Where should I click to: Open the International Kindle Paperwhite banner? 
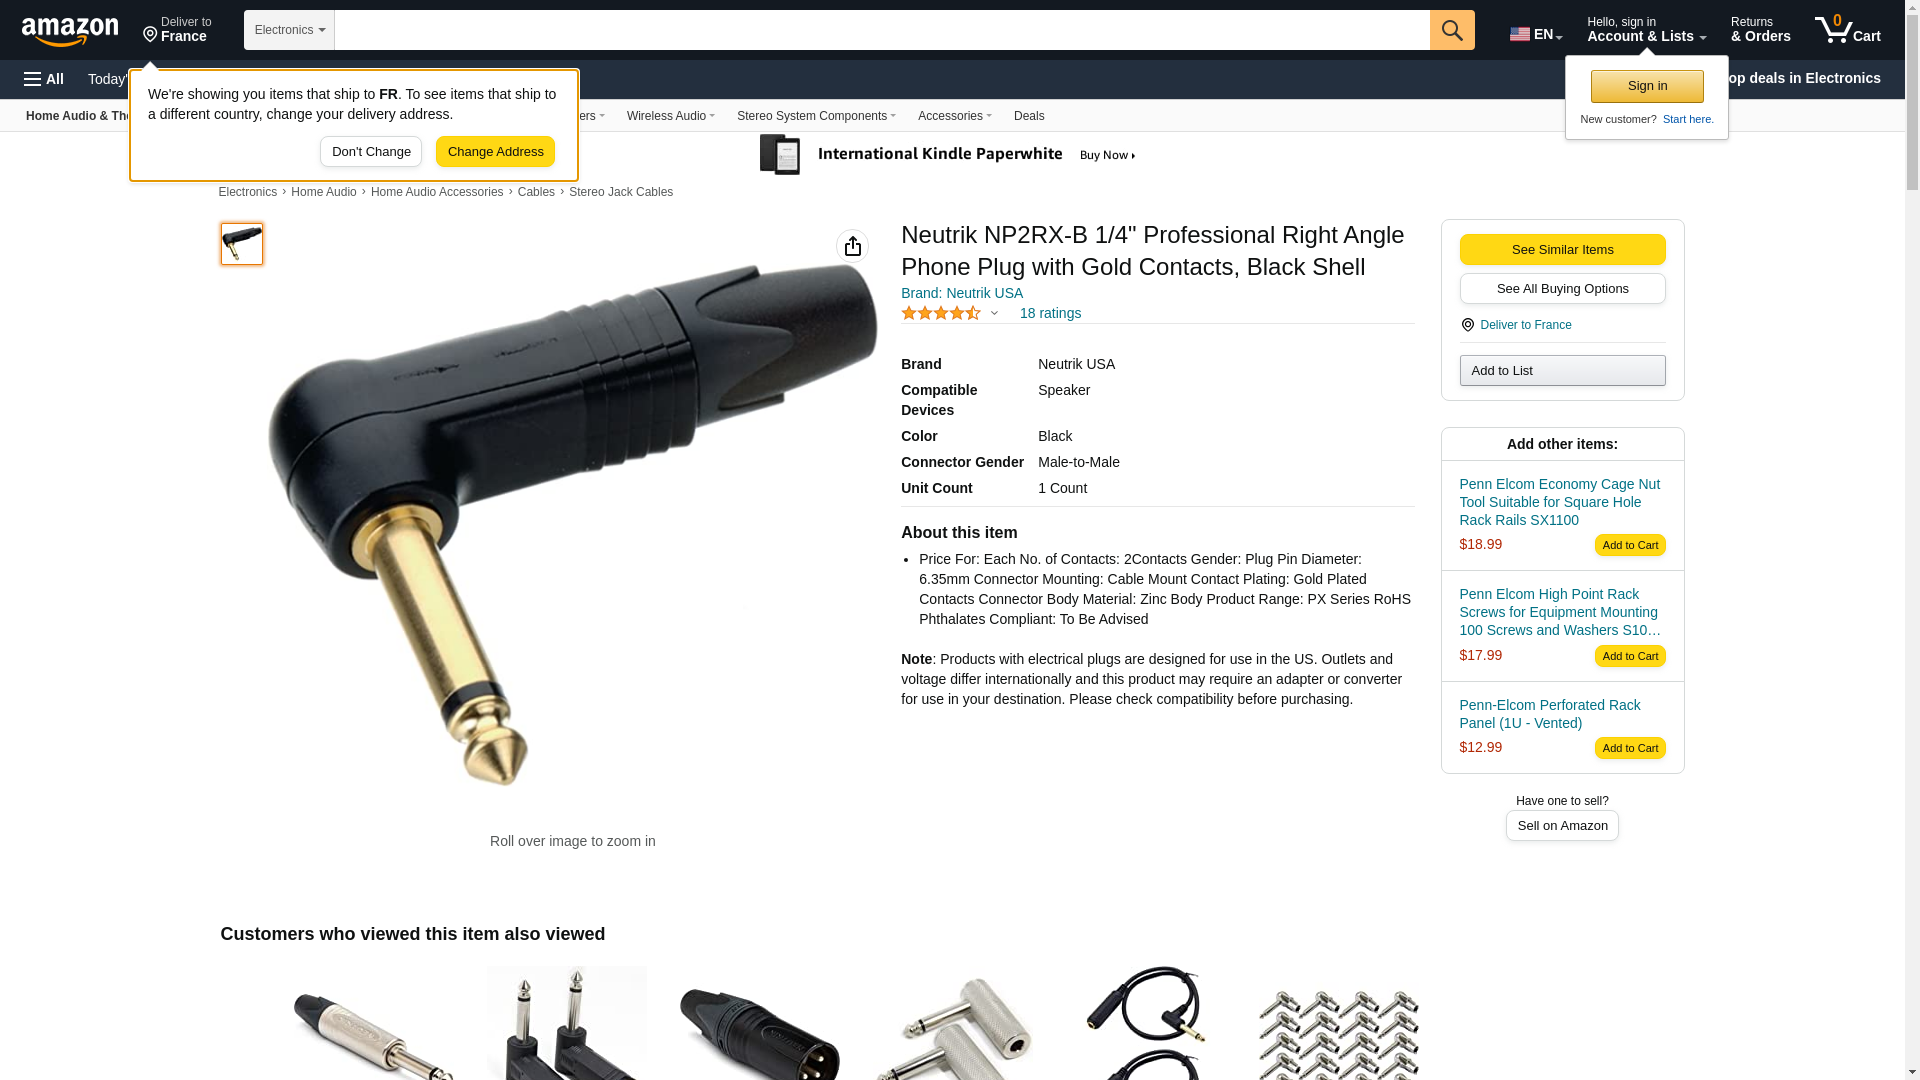(x=948, y=155)
